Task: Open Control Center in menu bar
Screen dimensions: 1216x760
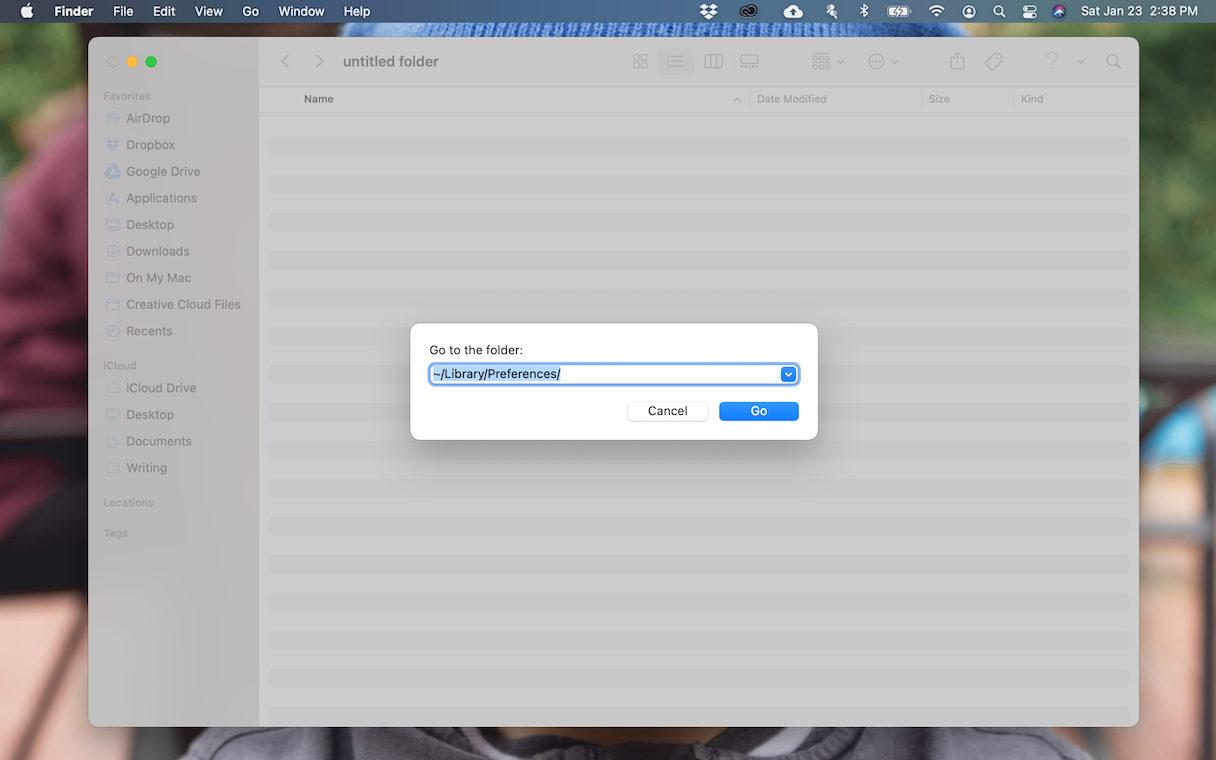Action: [1030, 11]
